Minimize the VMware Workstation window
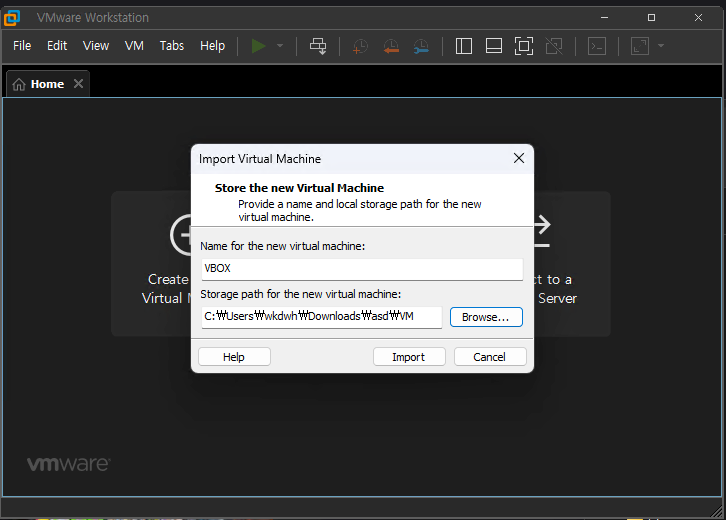Viewport: 726px width, 520px height. click(604, 18)
